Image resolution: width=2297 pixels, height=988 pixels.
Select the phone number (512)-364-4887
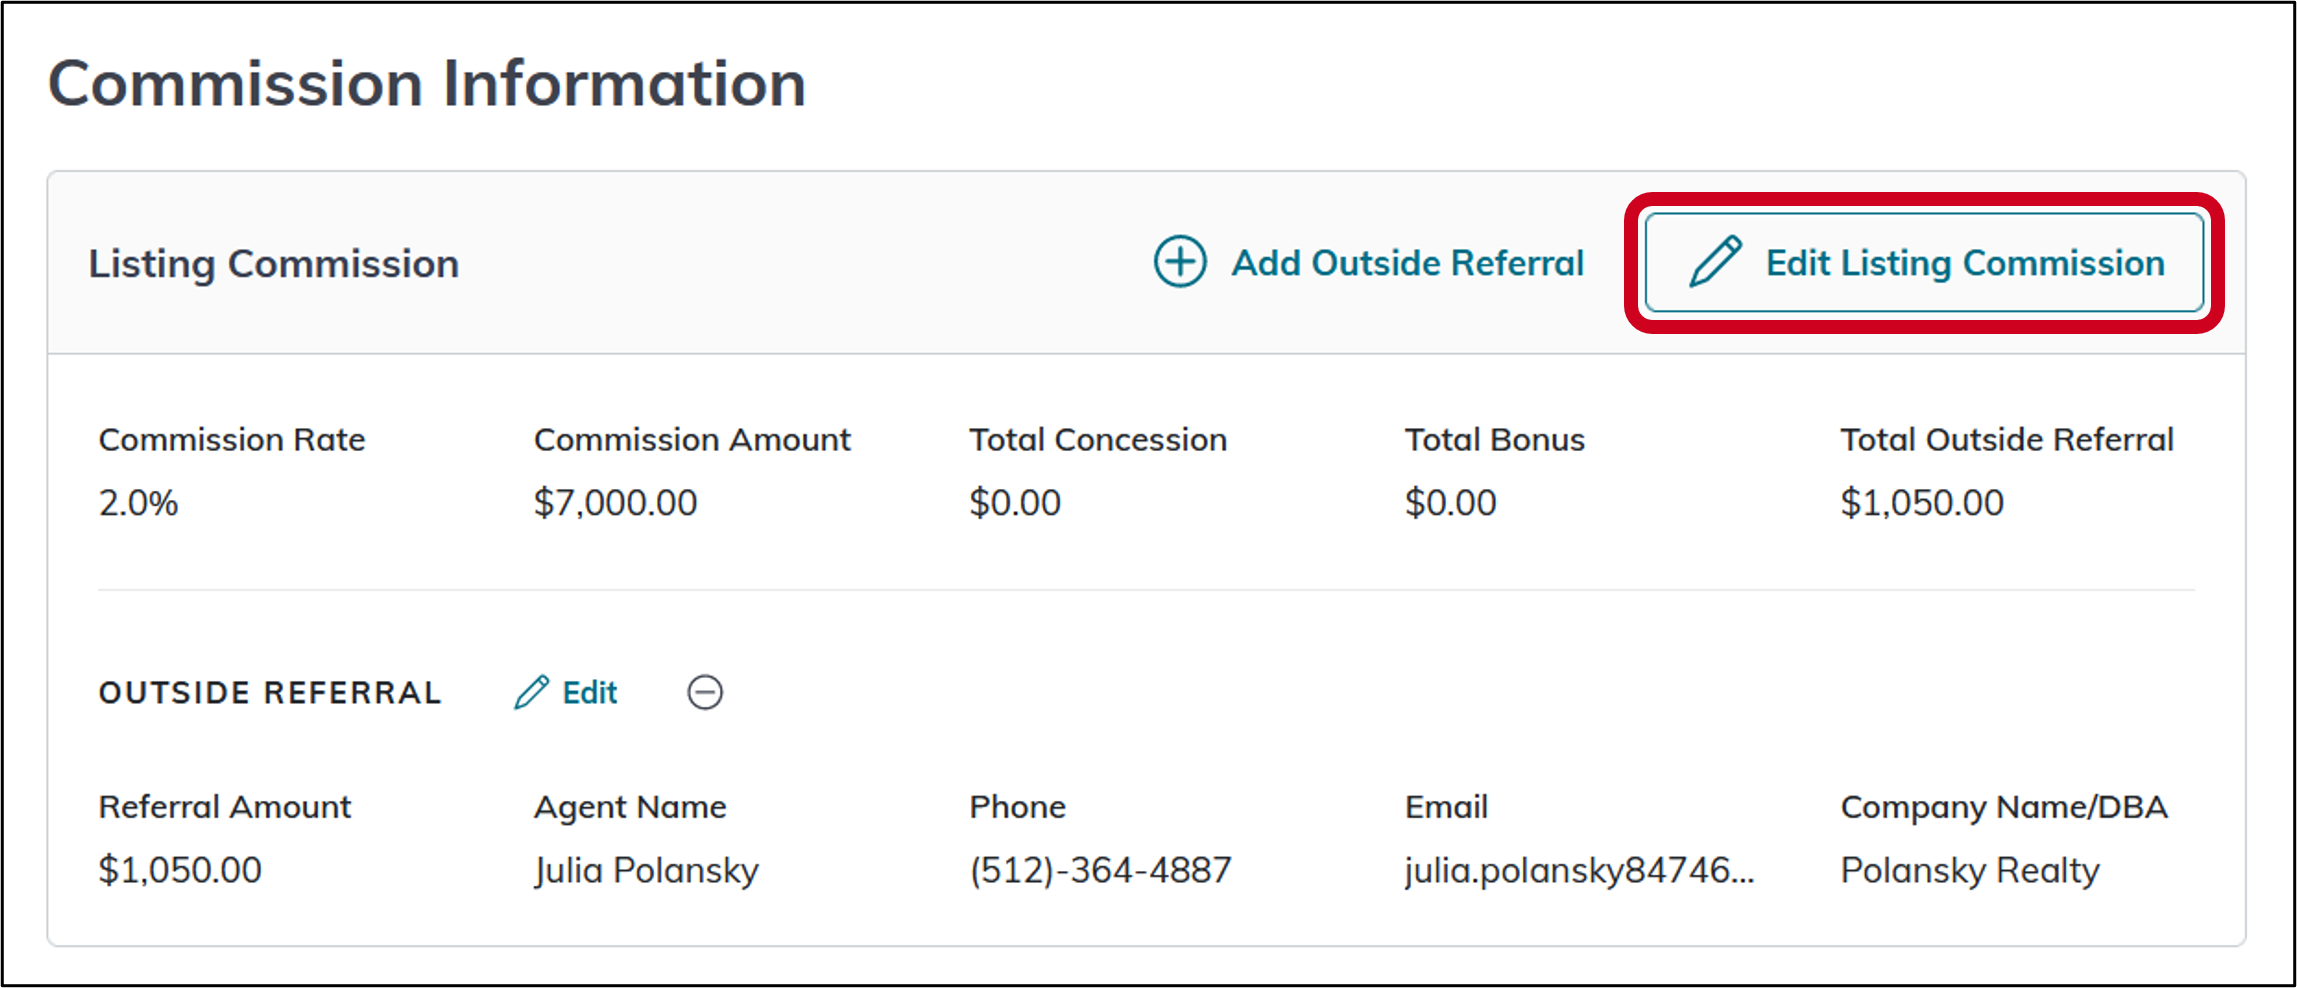point(1099,871)
